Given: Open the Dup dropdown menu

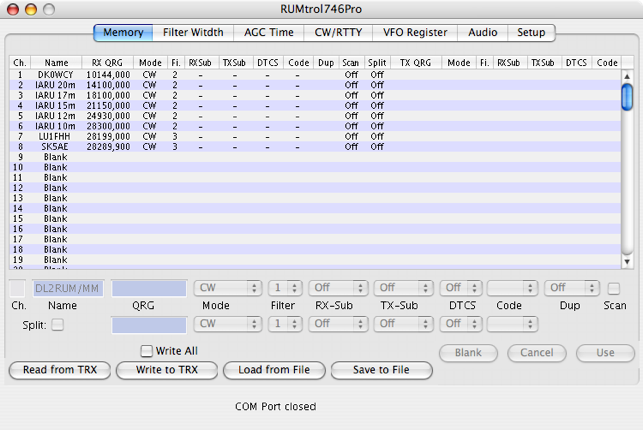Looking at the screenshot, I should pos(572,288).
